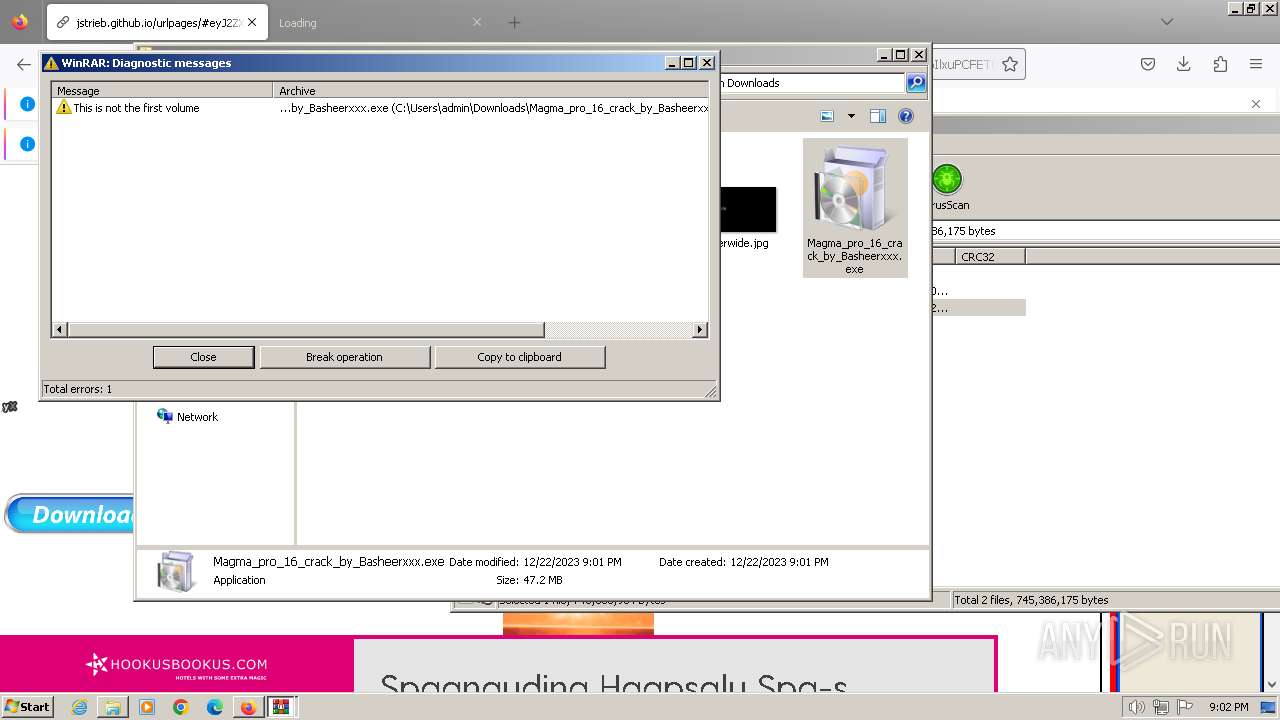Click the 'Total errors: 1' status text
Screen dimensions: 1280x720
coord(78,389)
